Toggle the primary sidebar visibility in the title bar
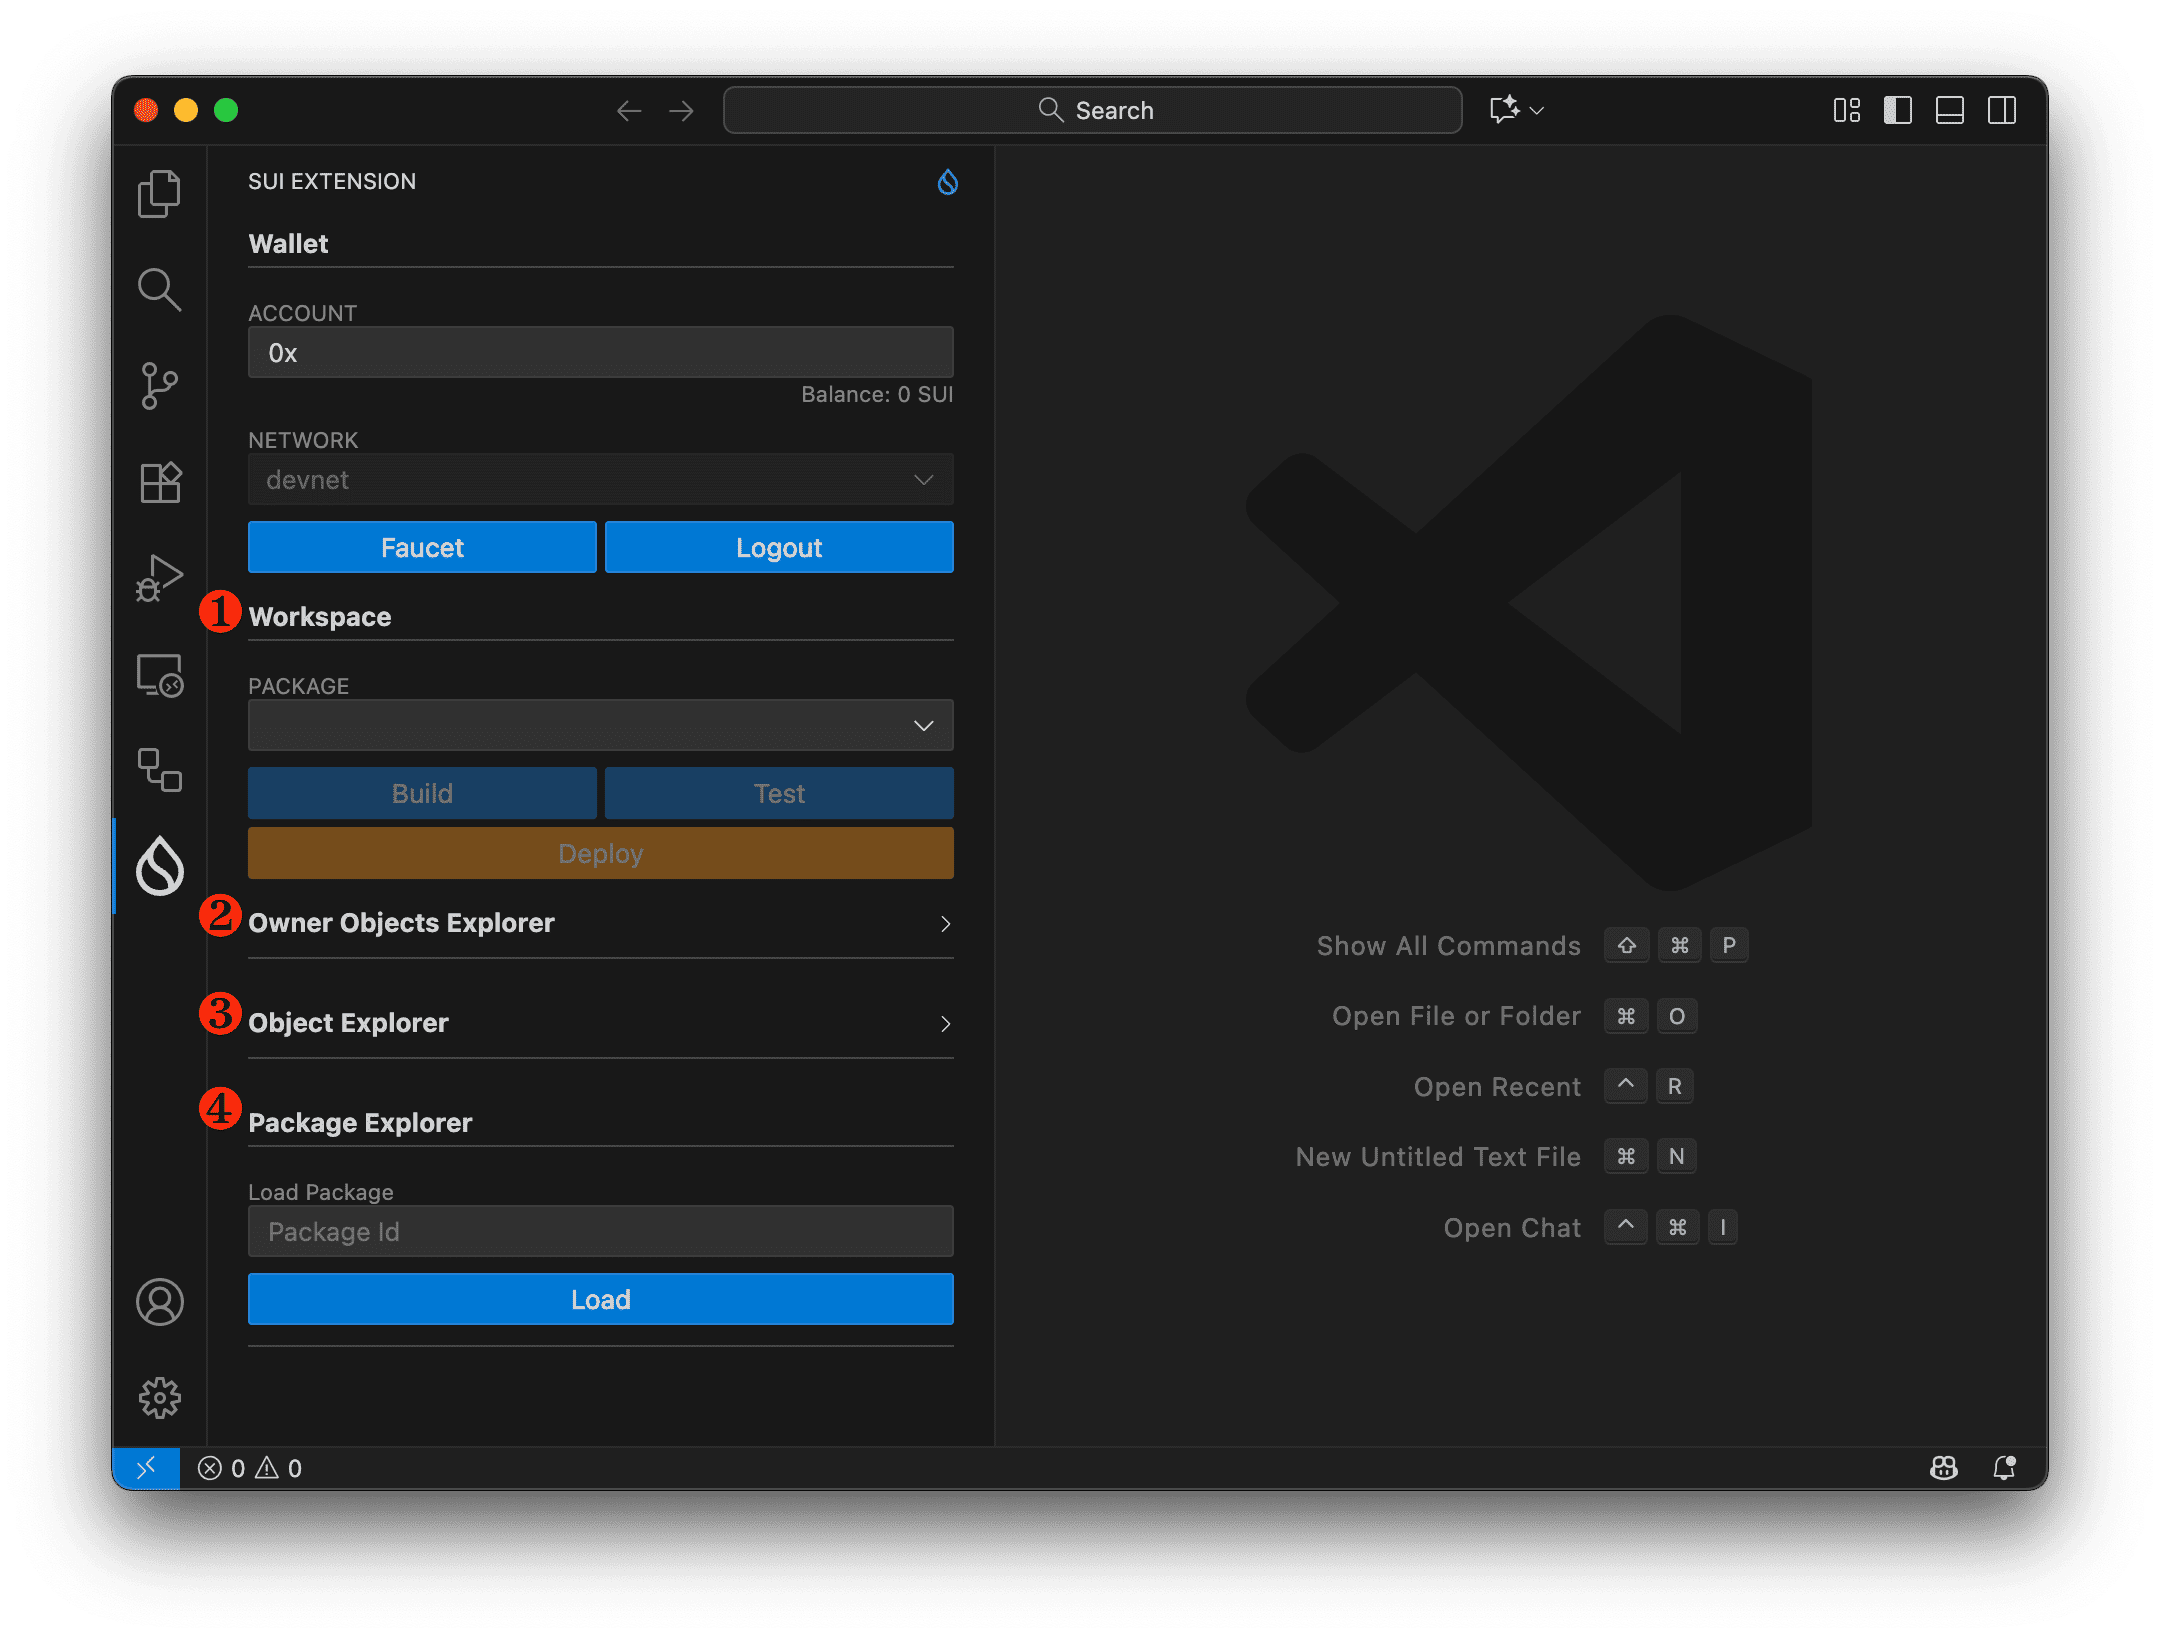This screenshot has height=1638, width=2160. click(1896, 110)
